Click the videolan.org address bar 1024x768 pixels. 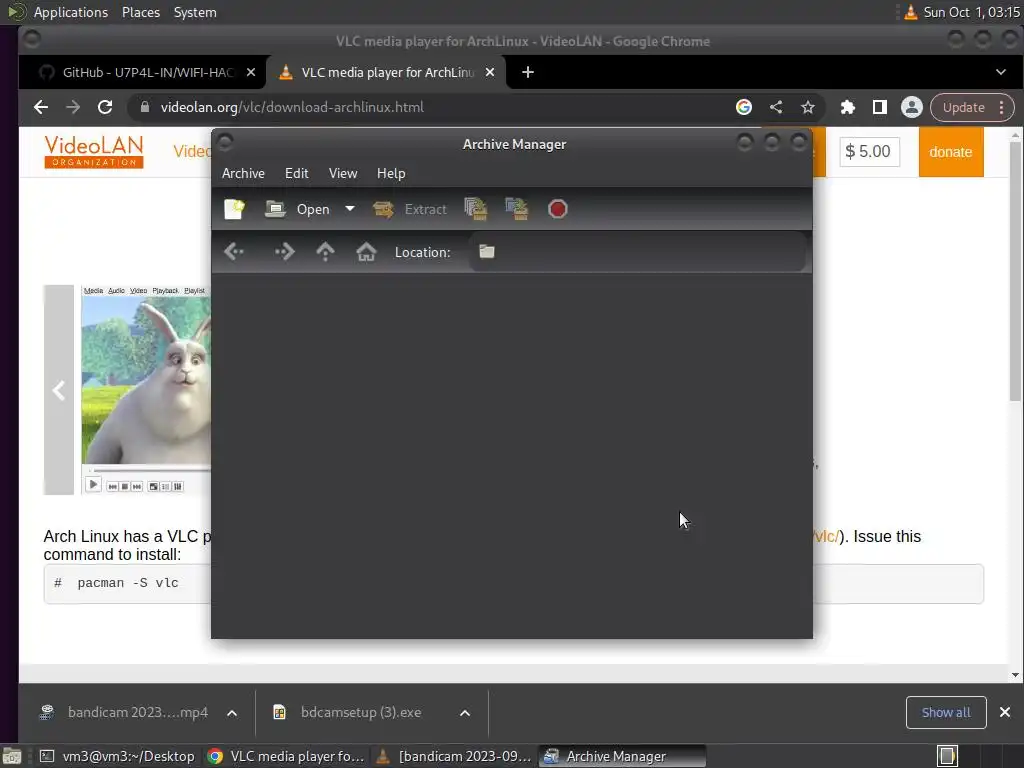coord(431,107)
